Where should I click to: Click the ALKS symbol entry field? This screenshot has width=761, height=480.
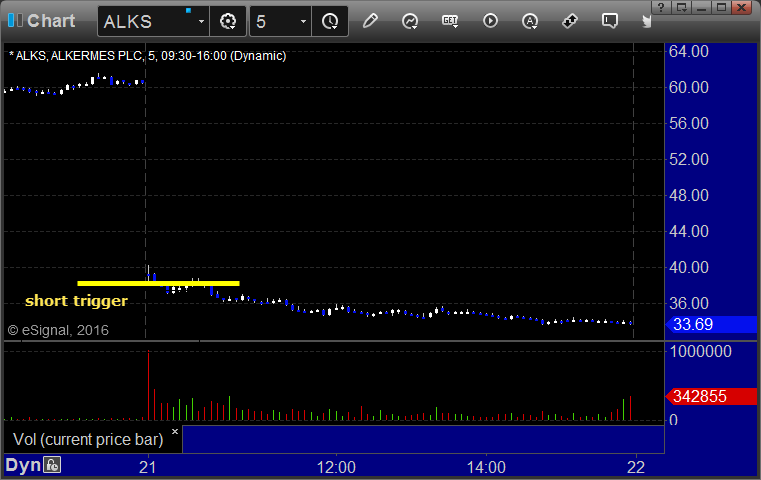point(146,21)
